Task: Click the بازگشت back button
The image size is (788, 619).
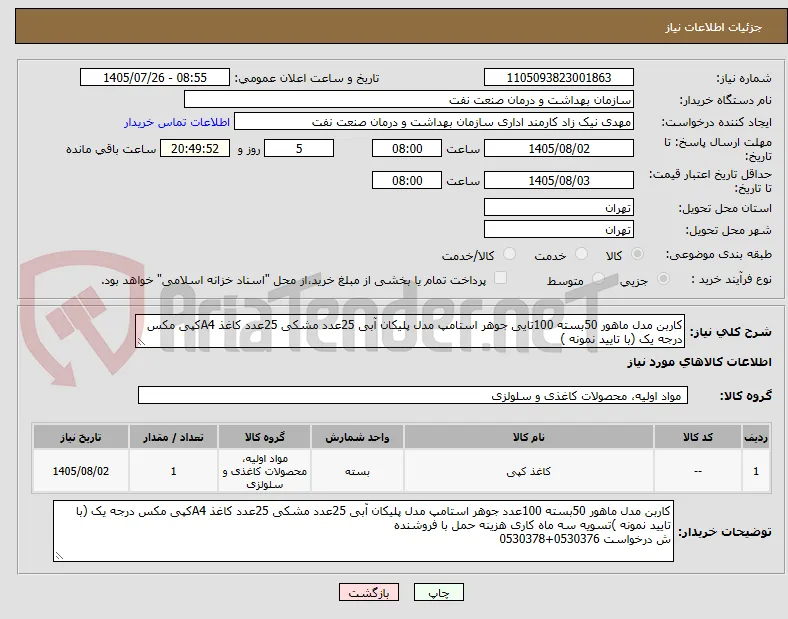Action: [369, 592]
